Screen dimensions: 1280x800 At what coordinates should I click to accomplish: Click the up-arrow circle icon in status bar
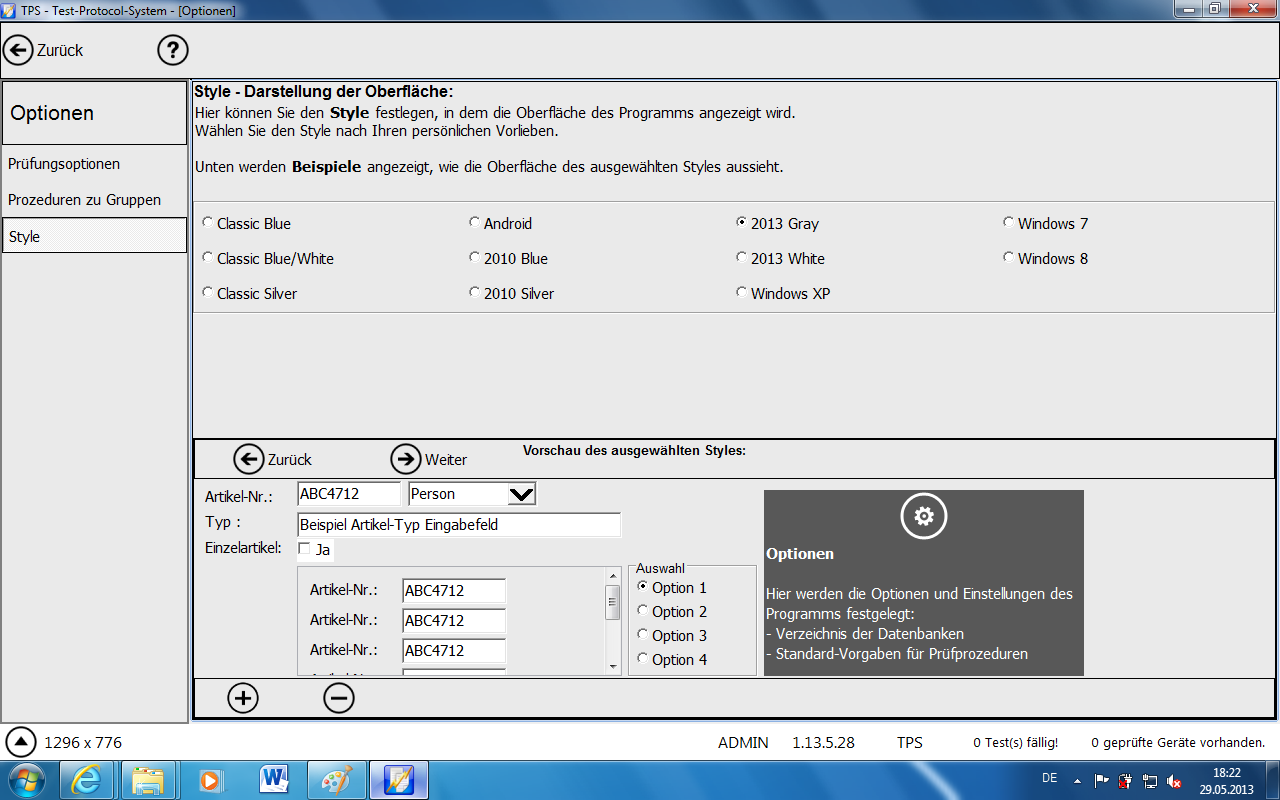point(21,742)
